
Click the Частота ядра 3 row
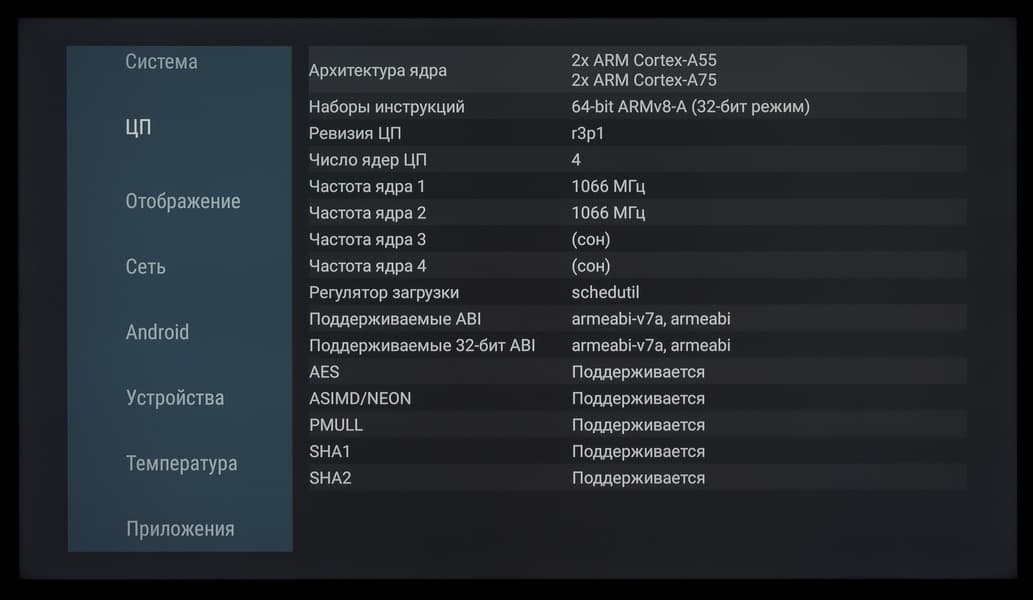[637, 239]
